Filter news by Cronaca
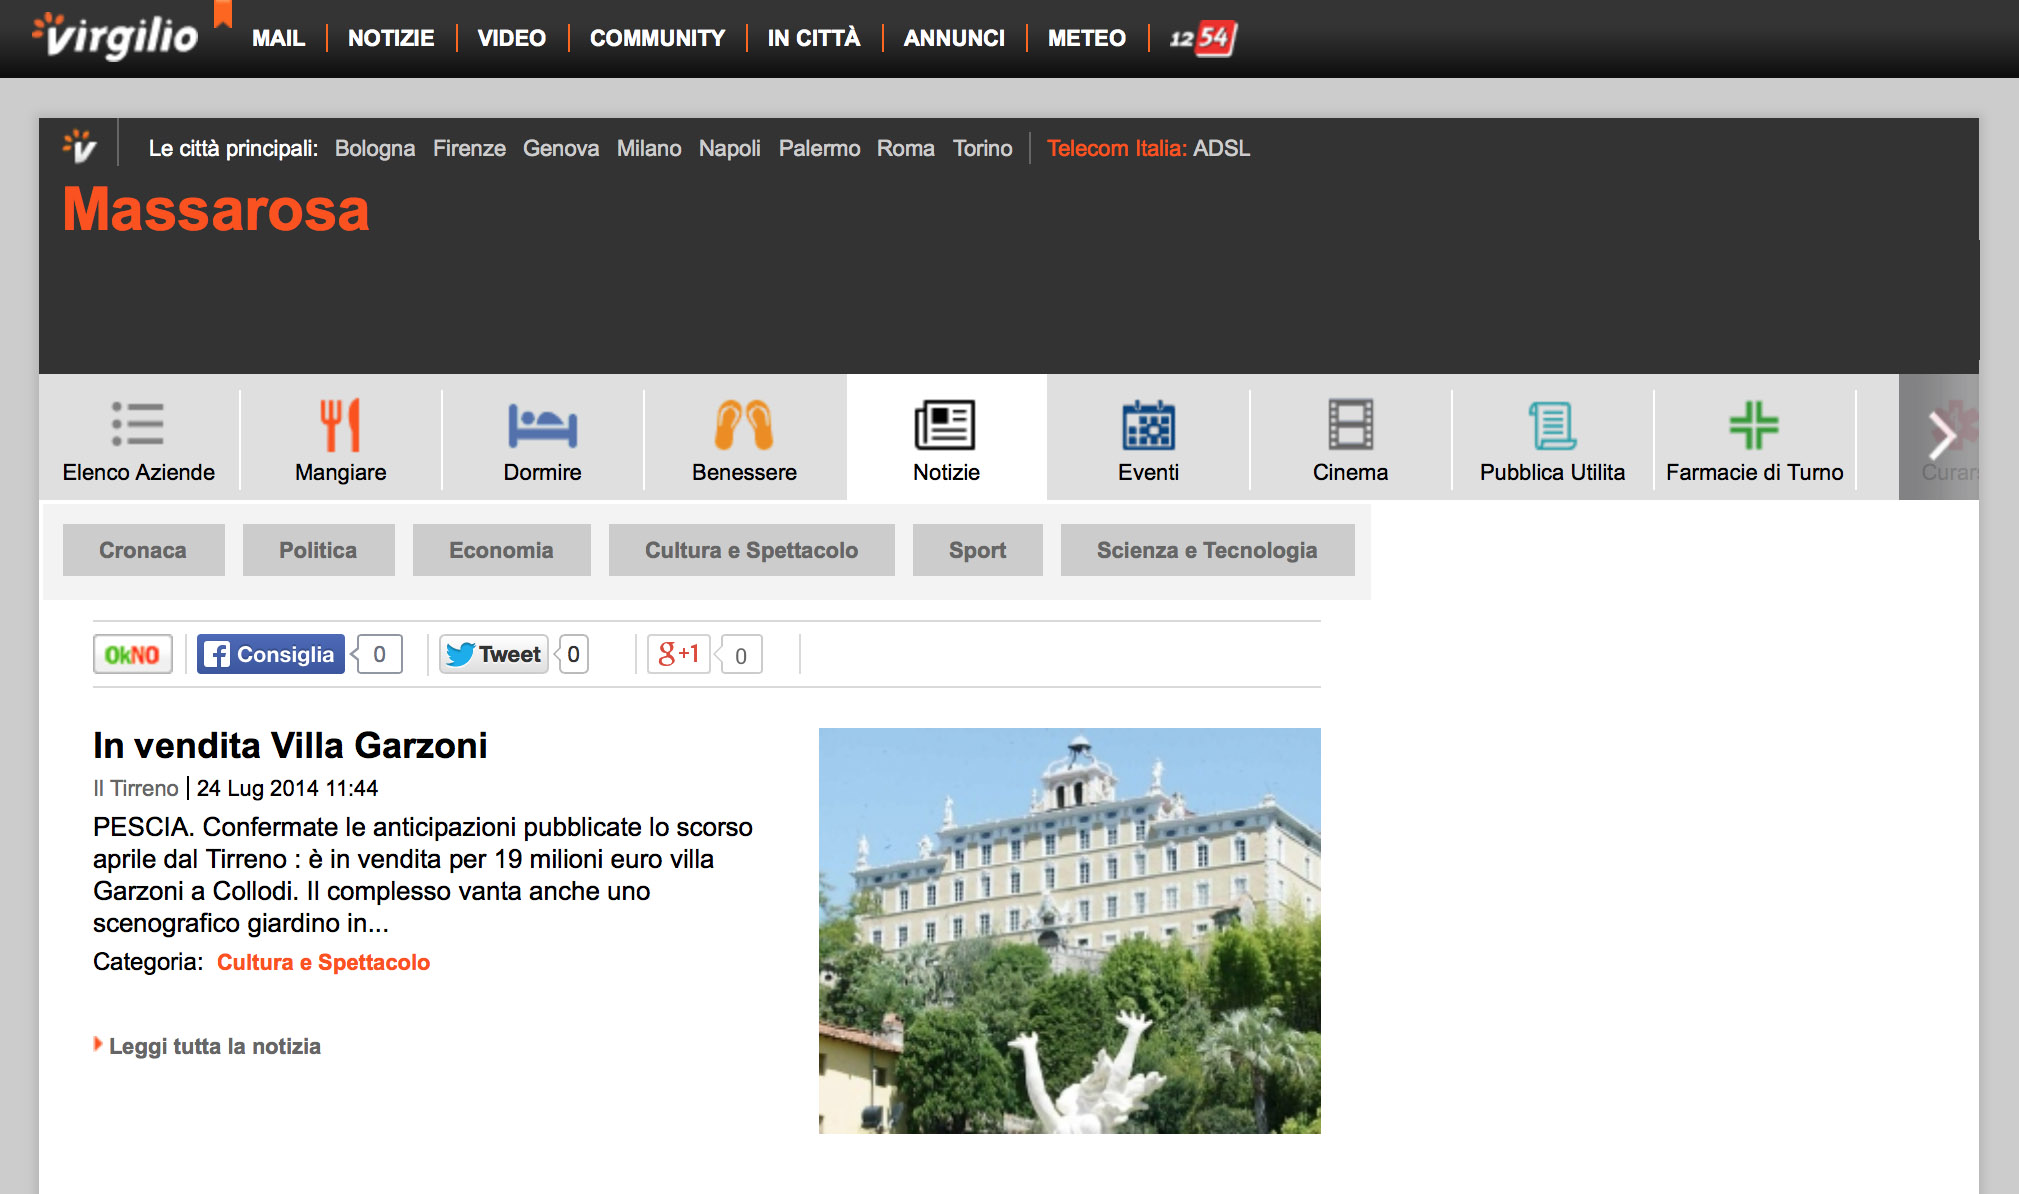 pos(143,550)
